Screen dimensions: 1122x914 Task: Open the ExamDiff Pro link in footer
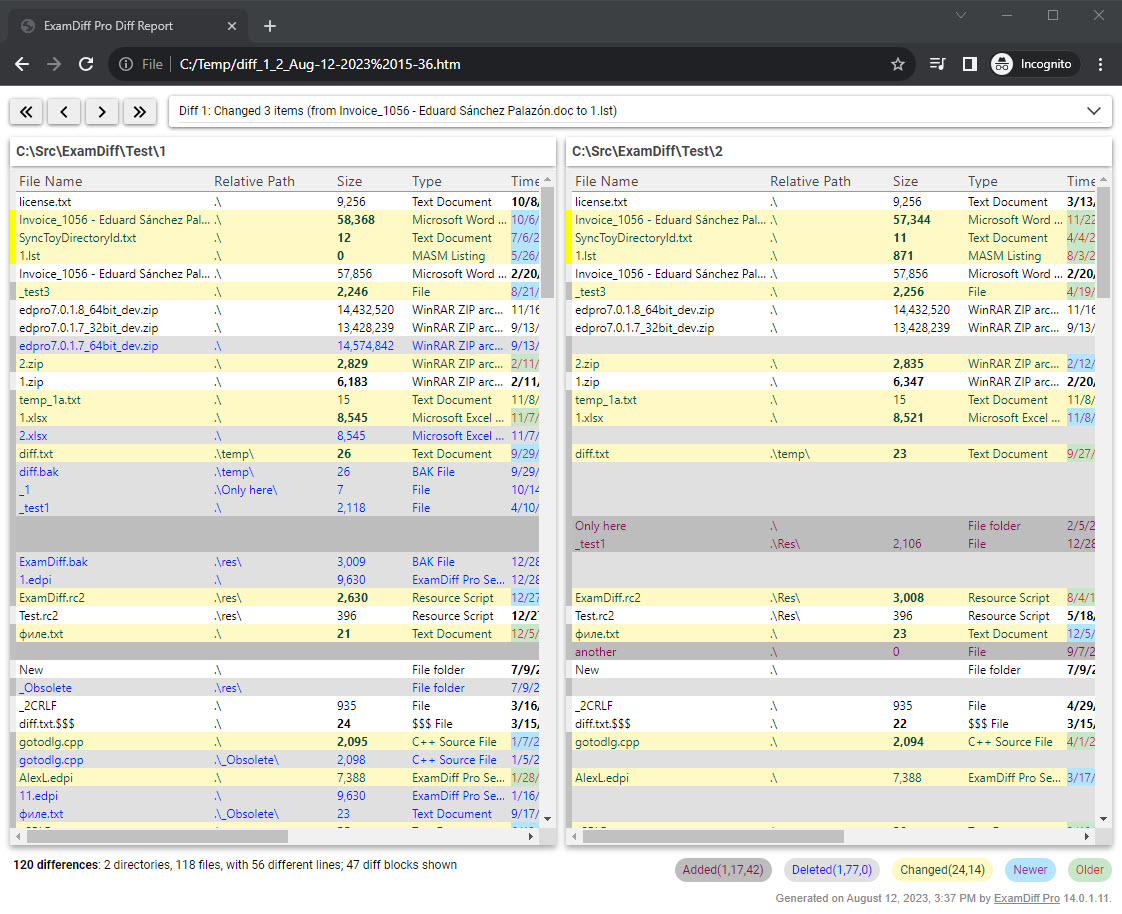point(1026,898)
